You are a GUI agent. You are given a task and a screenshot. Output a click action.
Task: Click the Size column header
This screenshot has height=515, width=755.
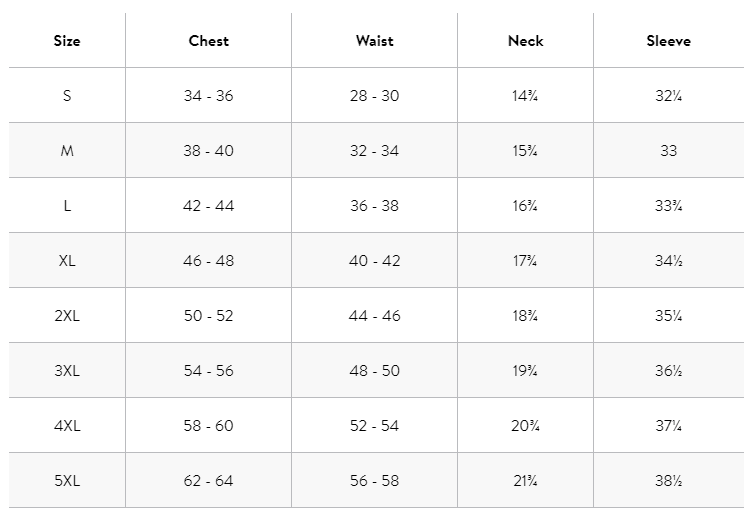[x=67, y=41]
